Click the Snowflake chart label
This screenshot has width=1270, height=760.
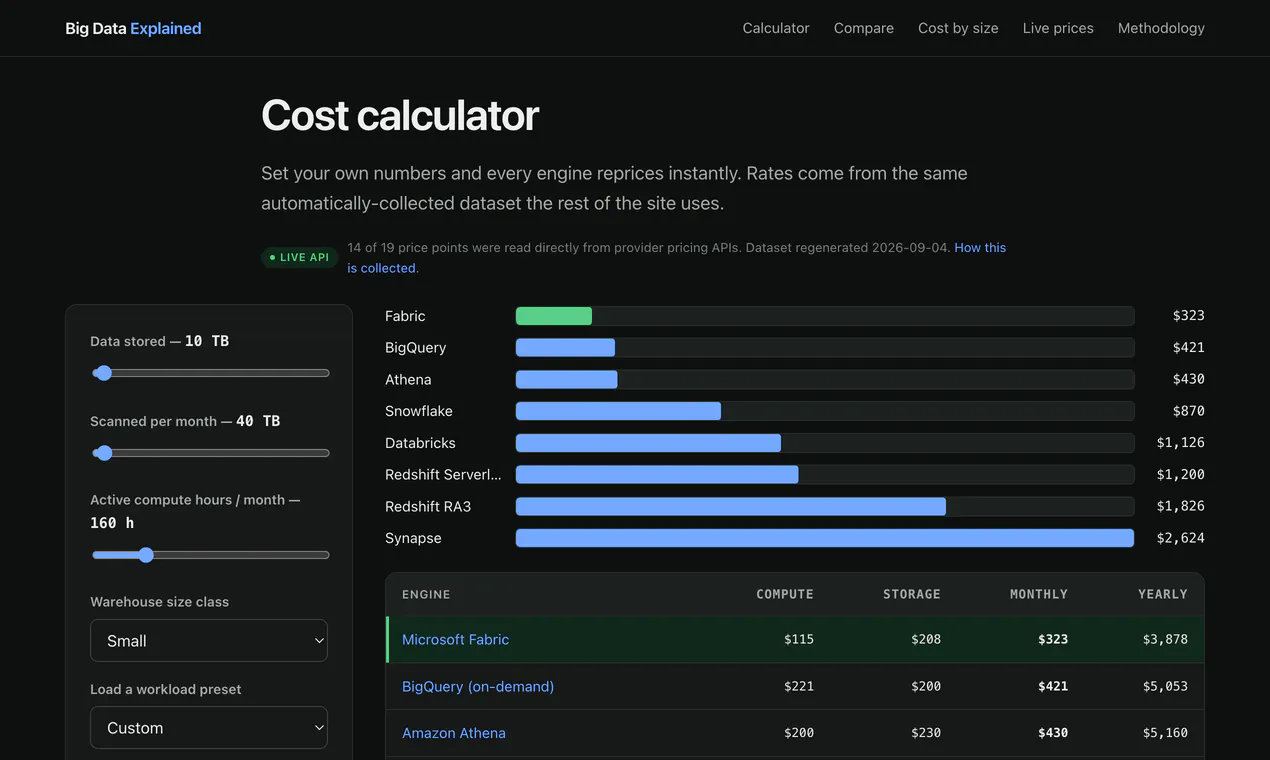pyautogui.click(x=419, y=411)
